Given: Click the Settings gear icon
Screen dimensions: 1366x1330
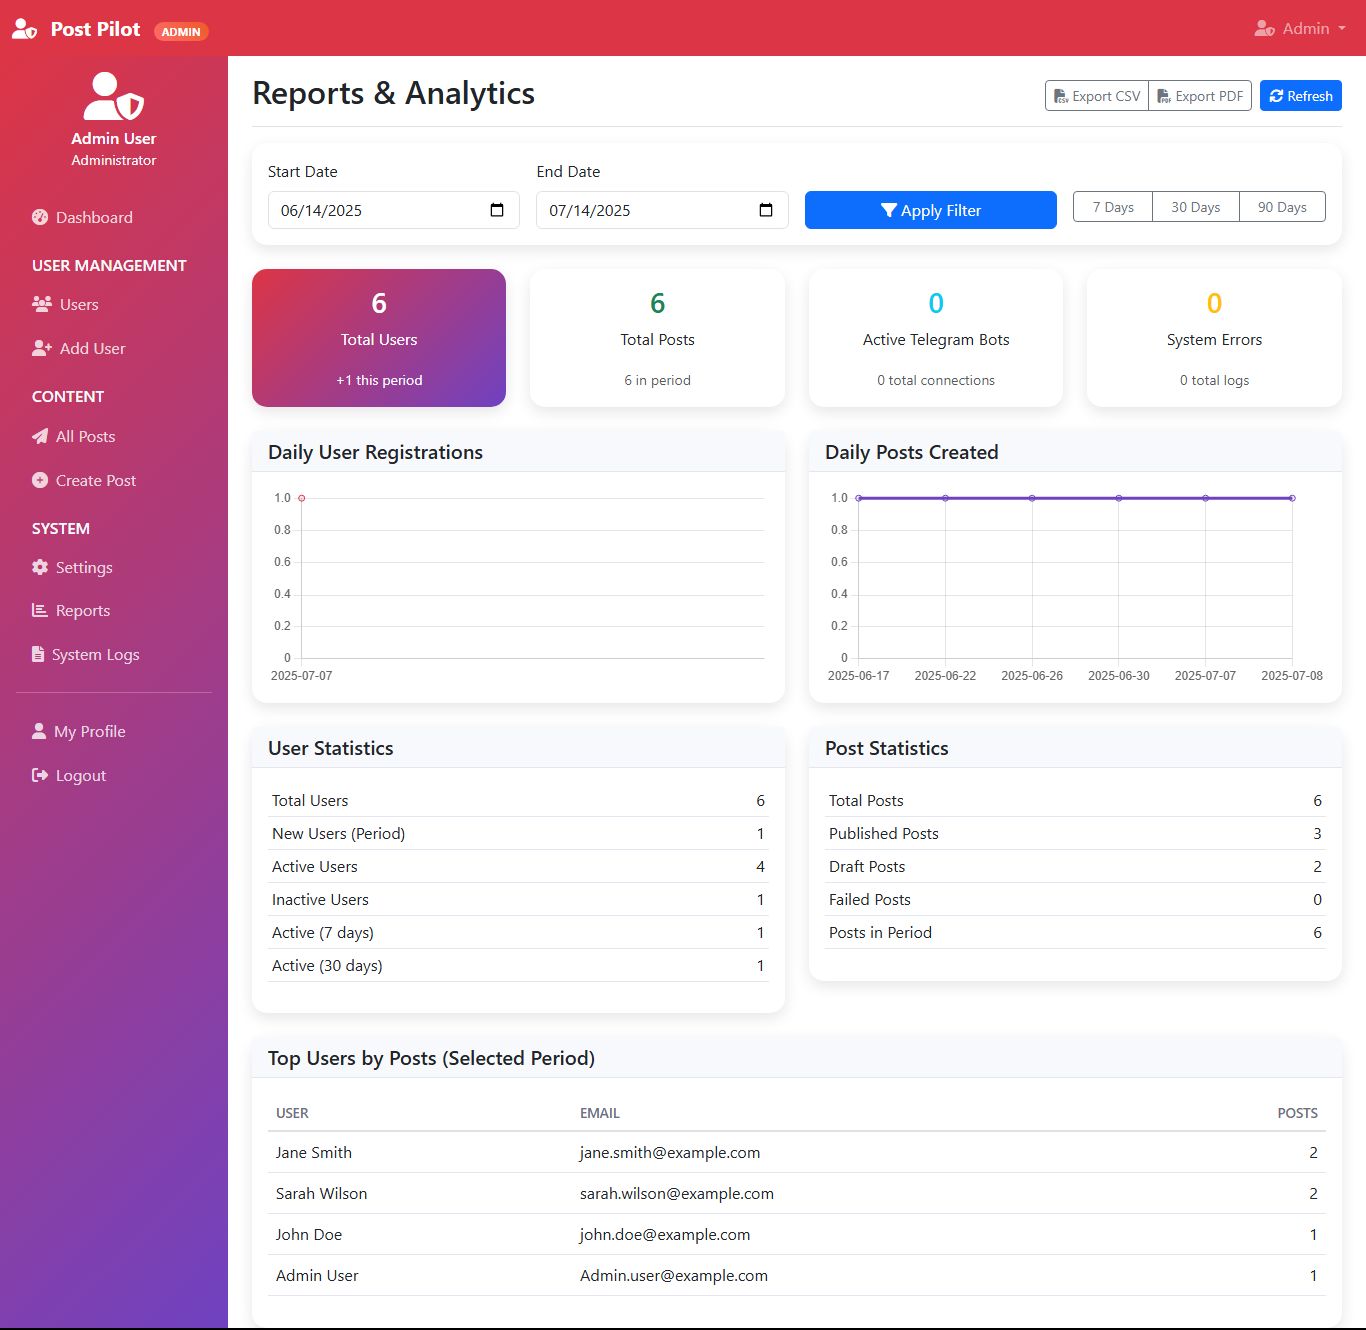Looking at the screenshot, I should [40, 567].
